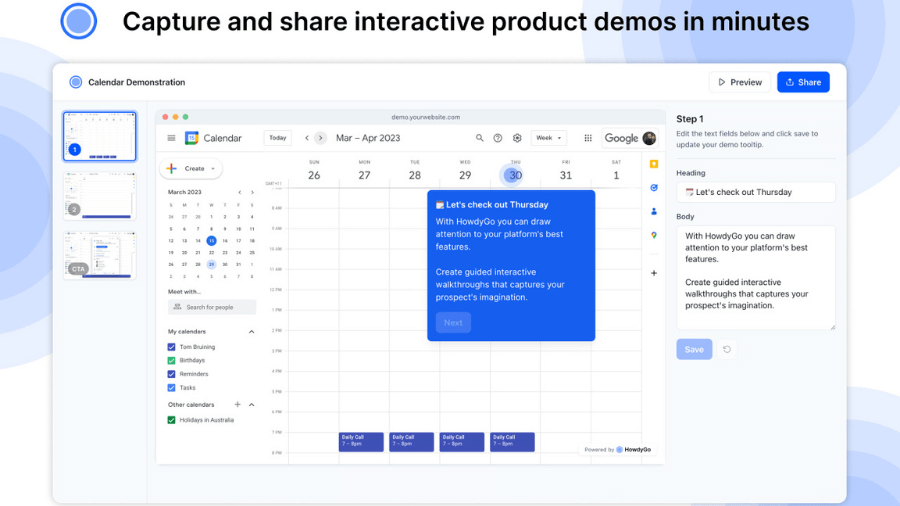This screenshot has height=506, width=900.
Task: Click the HowdyGo logo beside Calendar Demonstration
Action: click(x=75, y=82)
